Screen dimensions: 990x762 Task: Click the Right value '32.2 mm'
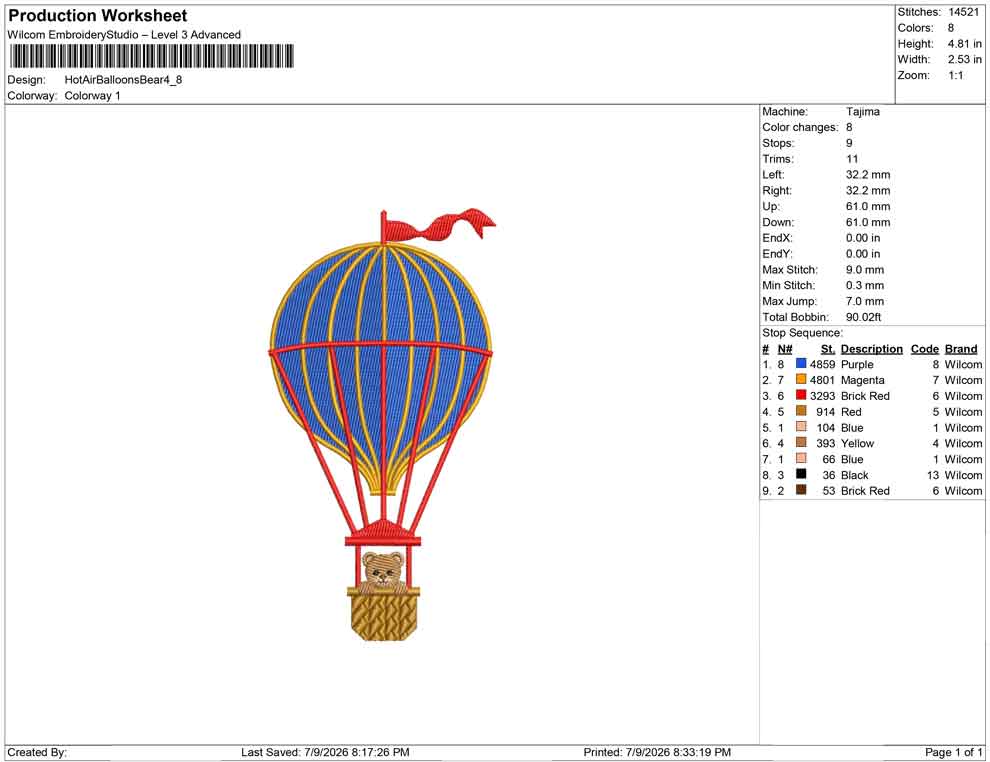click(868, 191)
